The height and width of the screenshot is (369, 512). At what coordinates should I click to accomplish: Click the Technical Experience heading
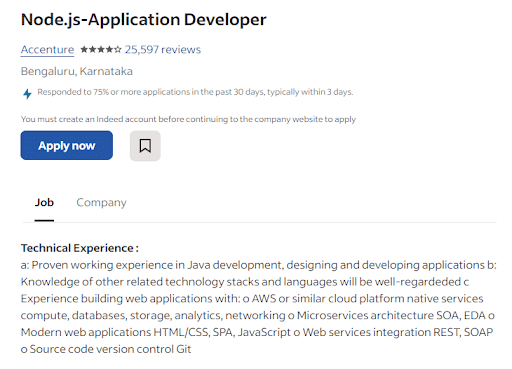coord(80,248)
